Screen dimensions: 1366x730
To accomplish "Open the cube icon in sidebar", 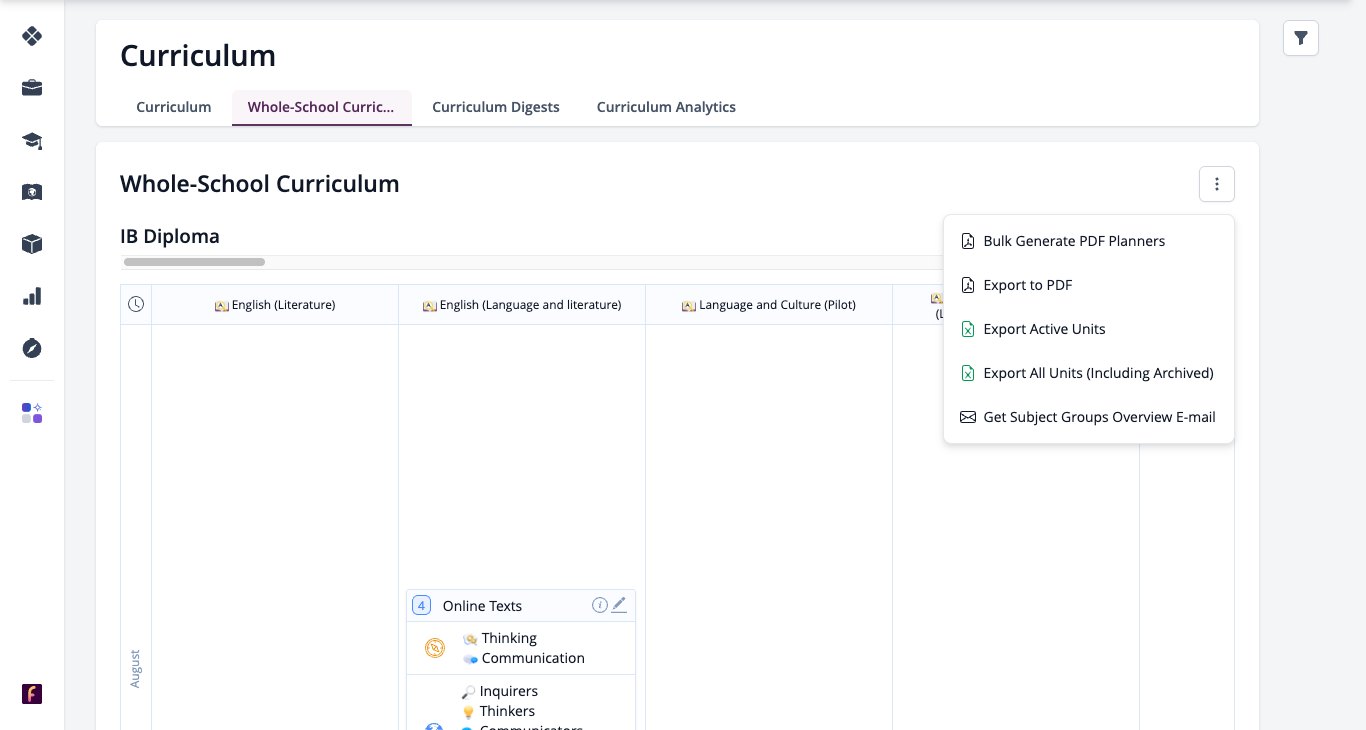I will pos(32,244).
